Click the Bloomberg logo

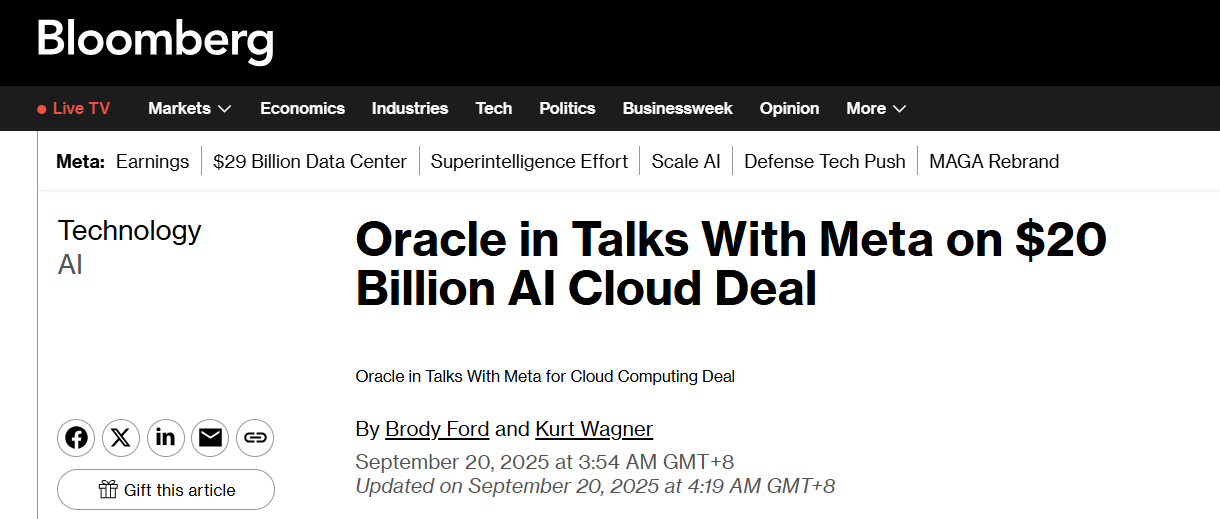pyautogui.click(x=155, y=41)
